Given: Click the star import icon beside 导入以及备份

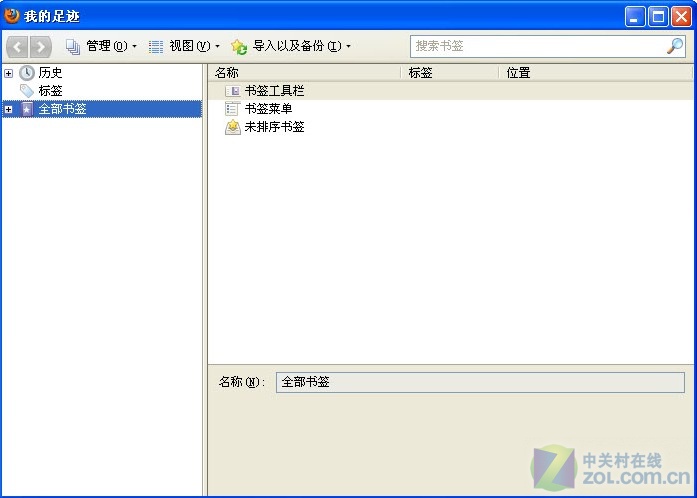Looking at the screenshot, I should coord(239,46).
